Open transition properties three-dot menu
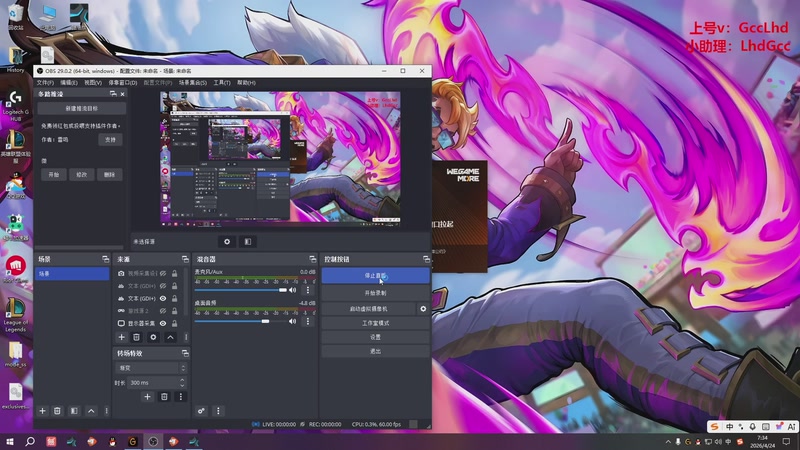800x450 pixels. (180, 396)
